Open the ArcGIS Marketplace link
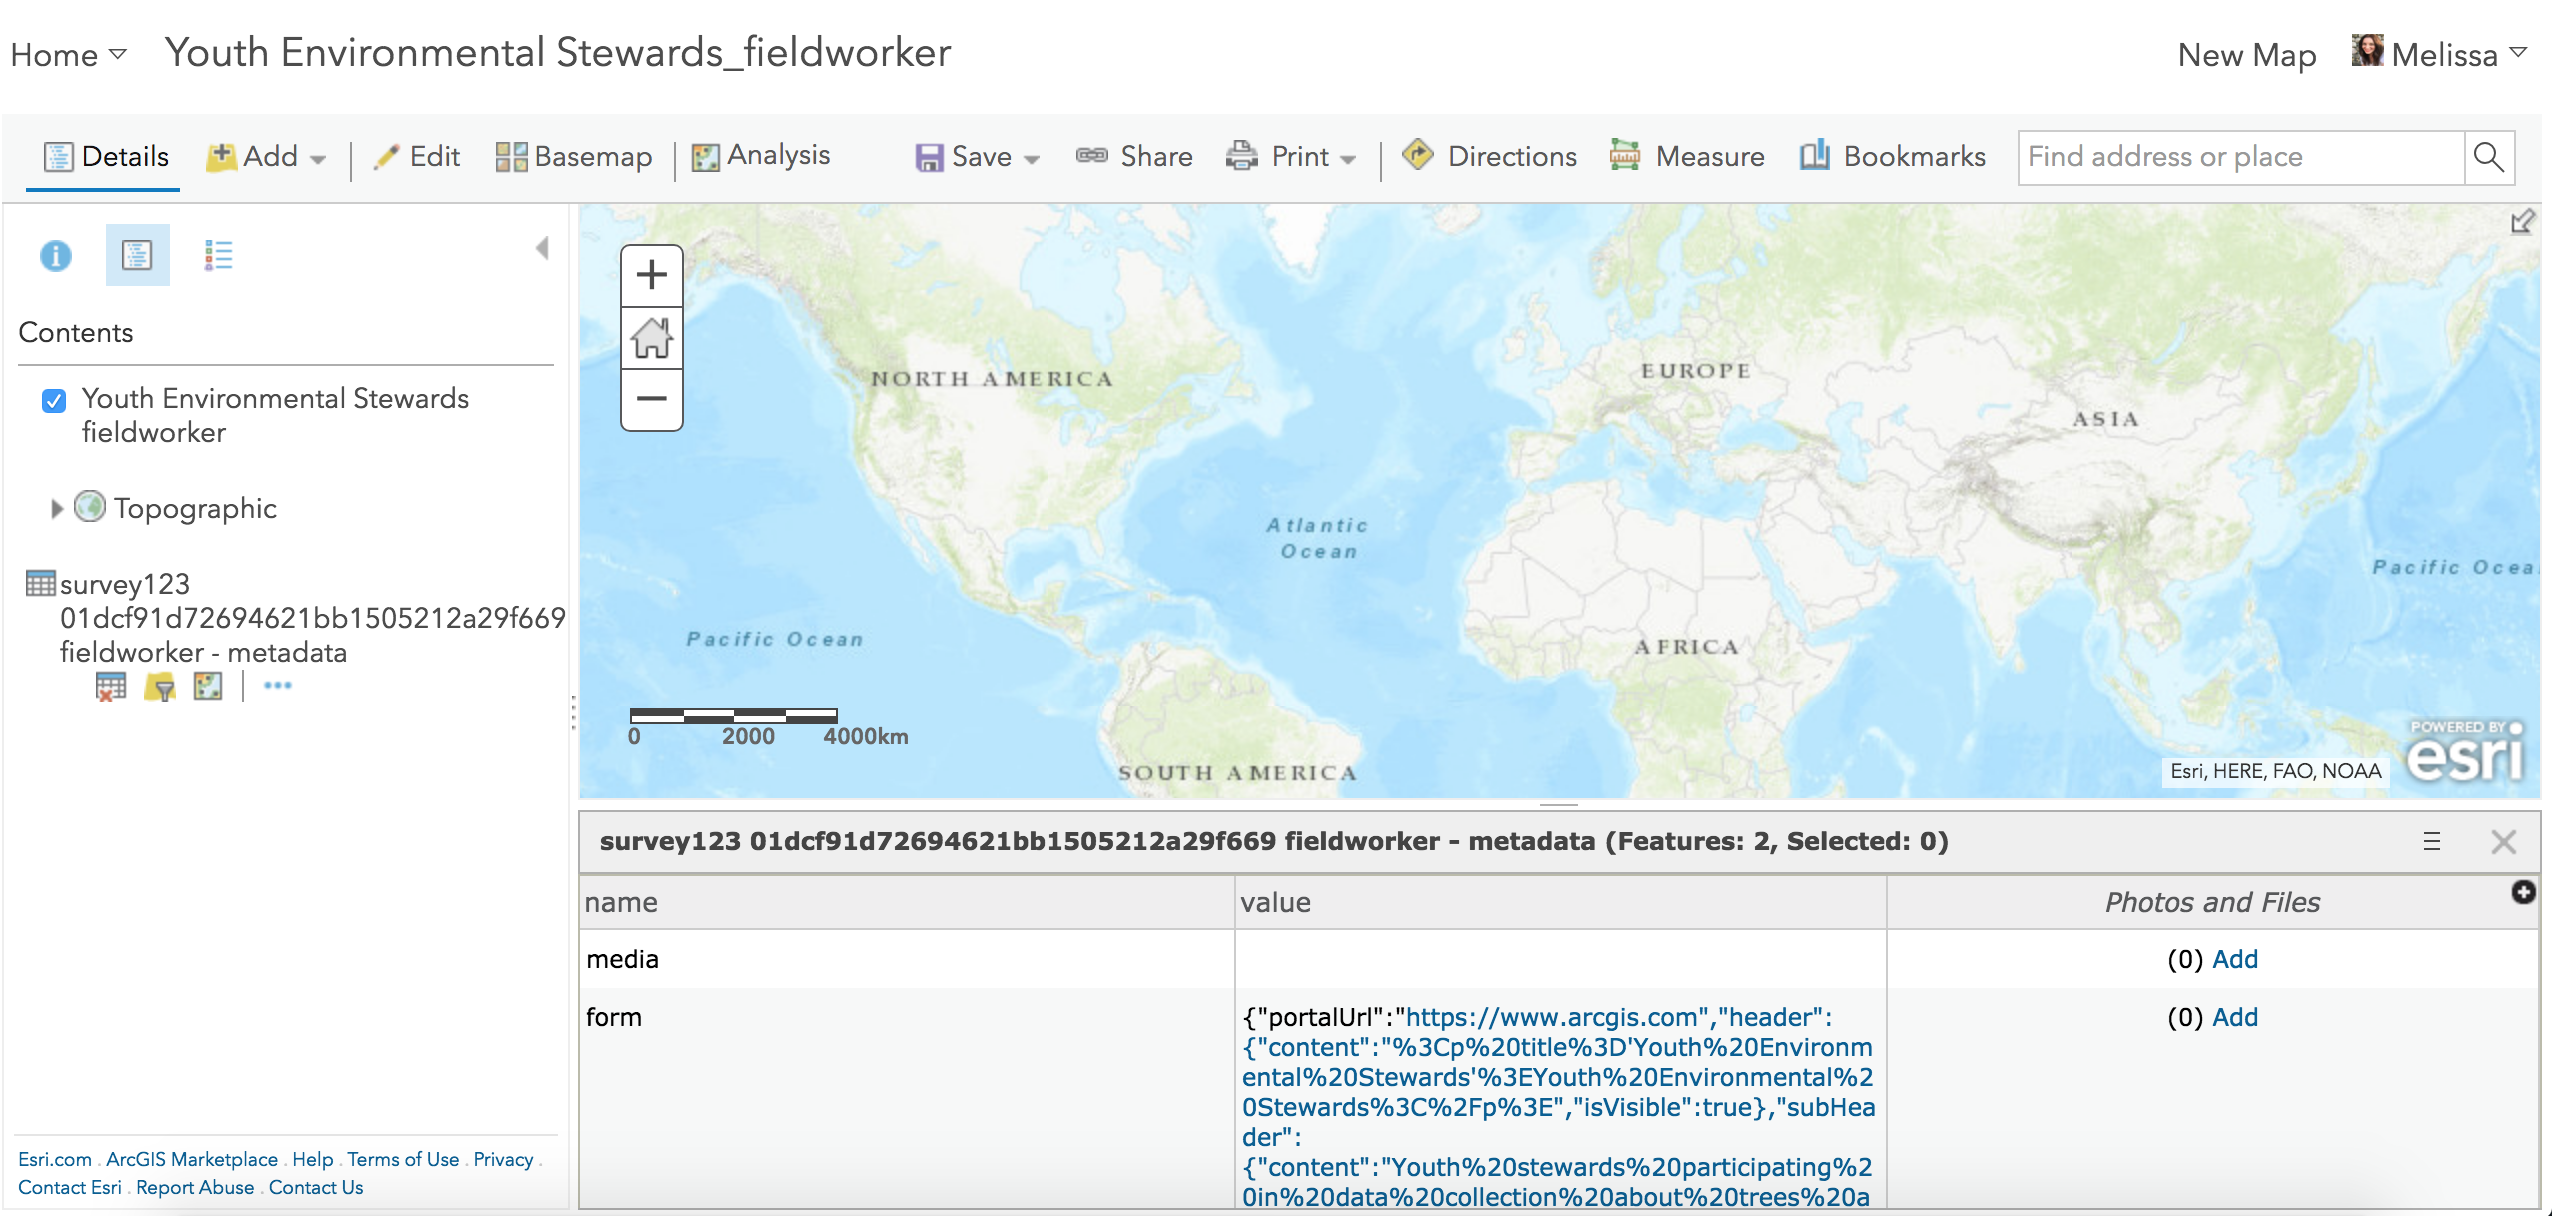The image size is (2552, 1216). pos(192,1159)
